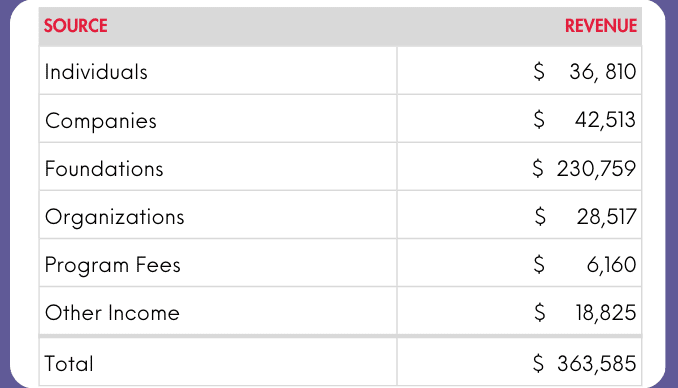Click the Individuals revenue value 36,810
Image resolution: width=678 pixels, height=388 pixels.
[603, 72]
